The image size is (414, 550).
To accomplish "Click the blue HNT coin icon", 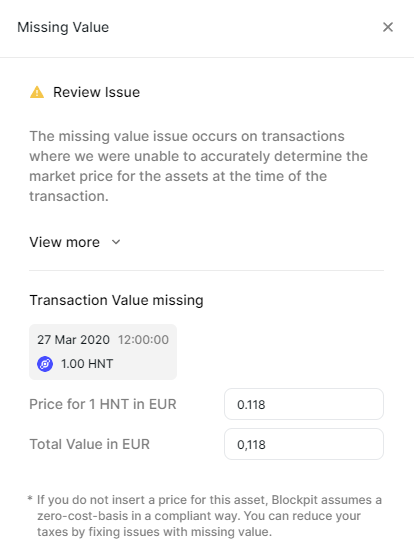I will 45,364.
